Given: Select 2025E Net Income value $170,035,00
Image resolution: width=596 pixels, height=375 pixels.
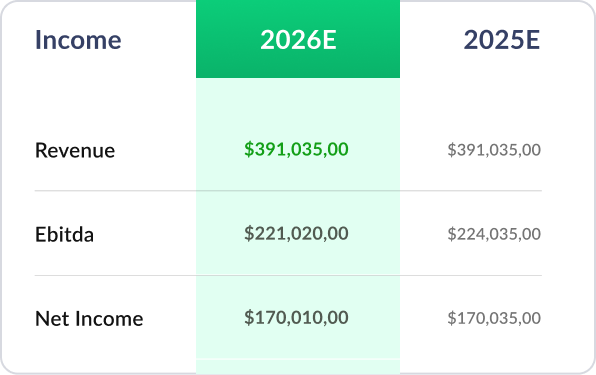Looking at the screenshot, I should coord(494,318).
